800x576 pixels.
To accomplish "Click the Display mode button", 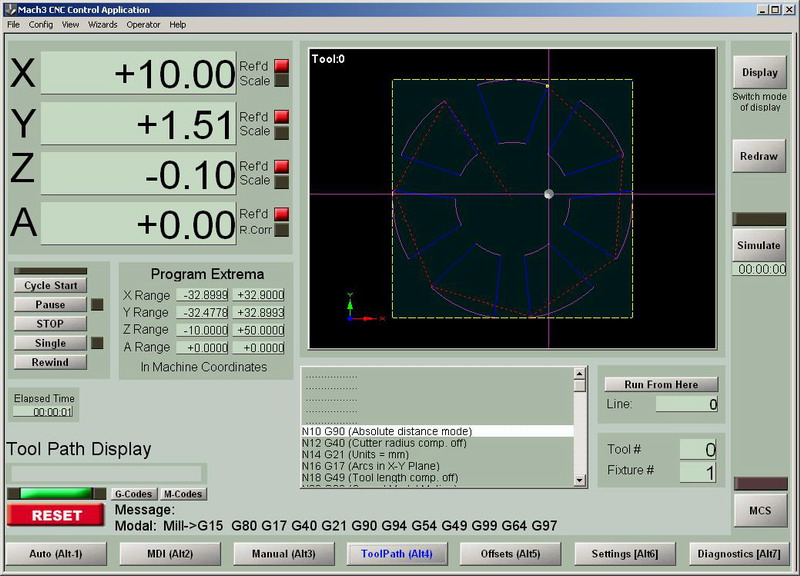I will coord(759,72).
